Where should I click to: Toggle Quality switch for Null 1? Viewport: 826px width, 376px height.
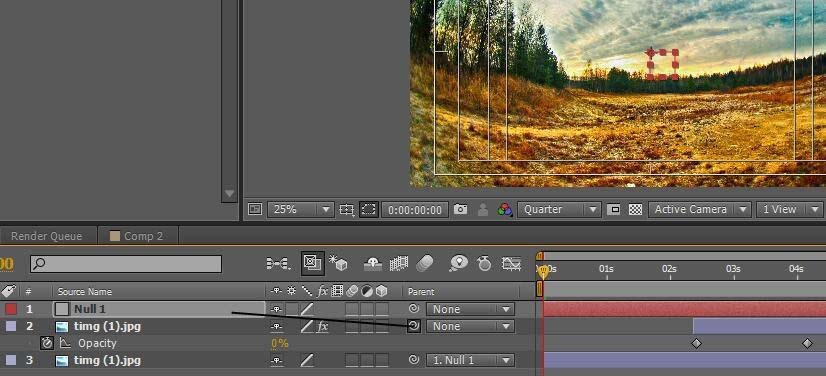(x=307, y=309)
